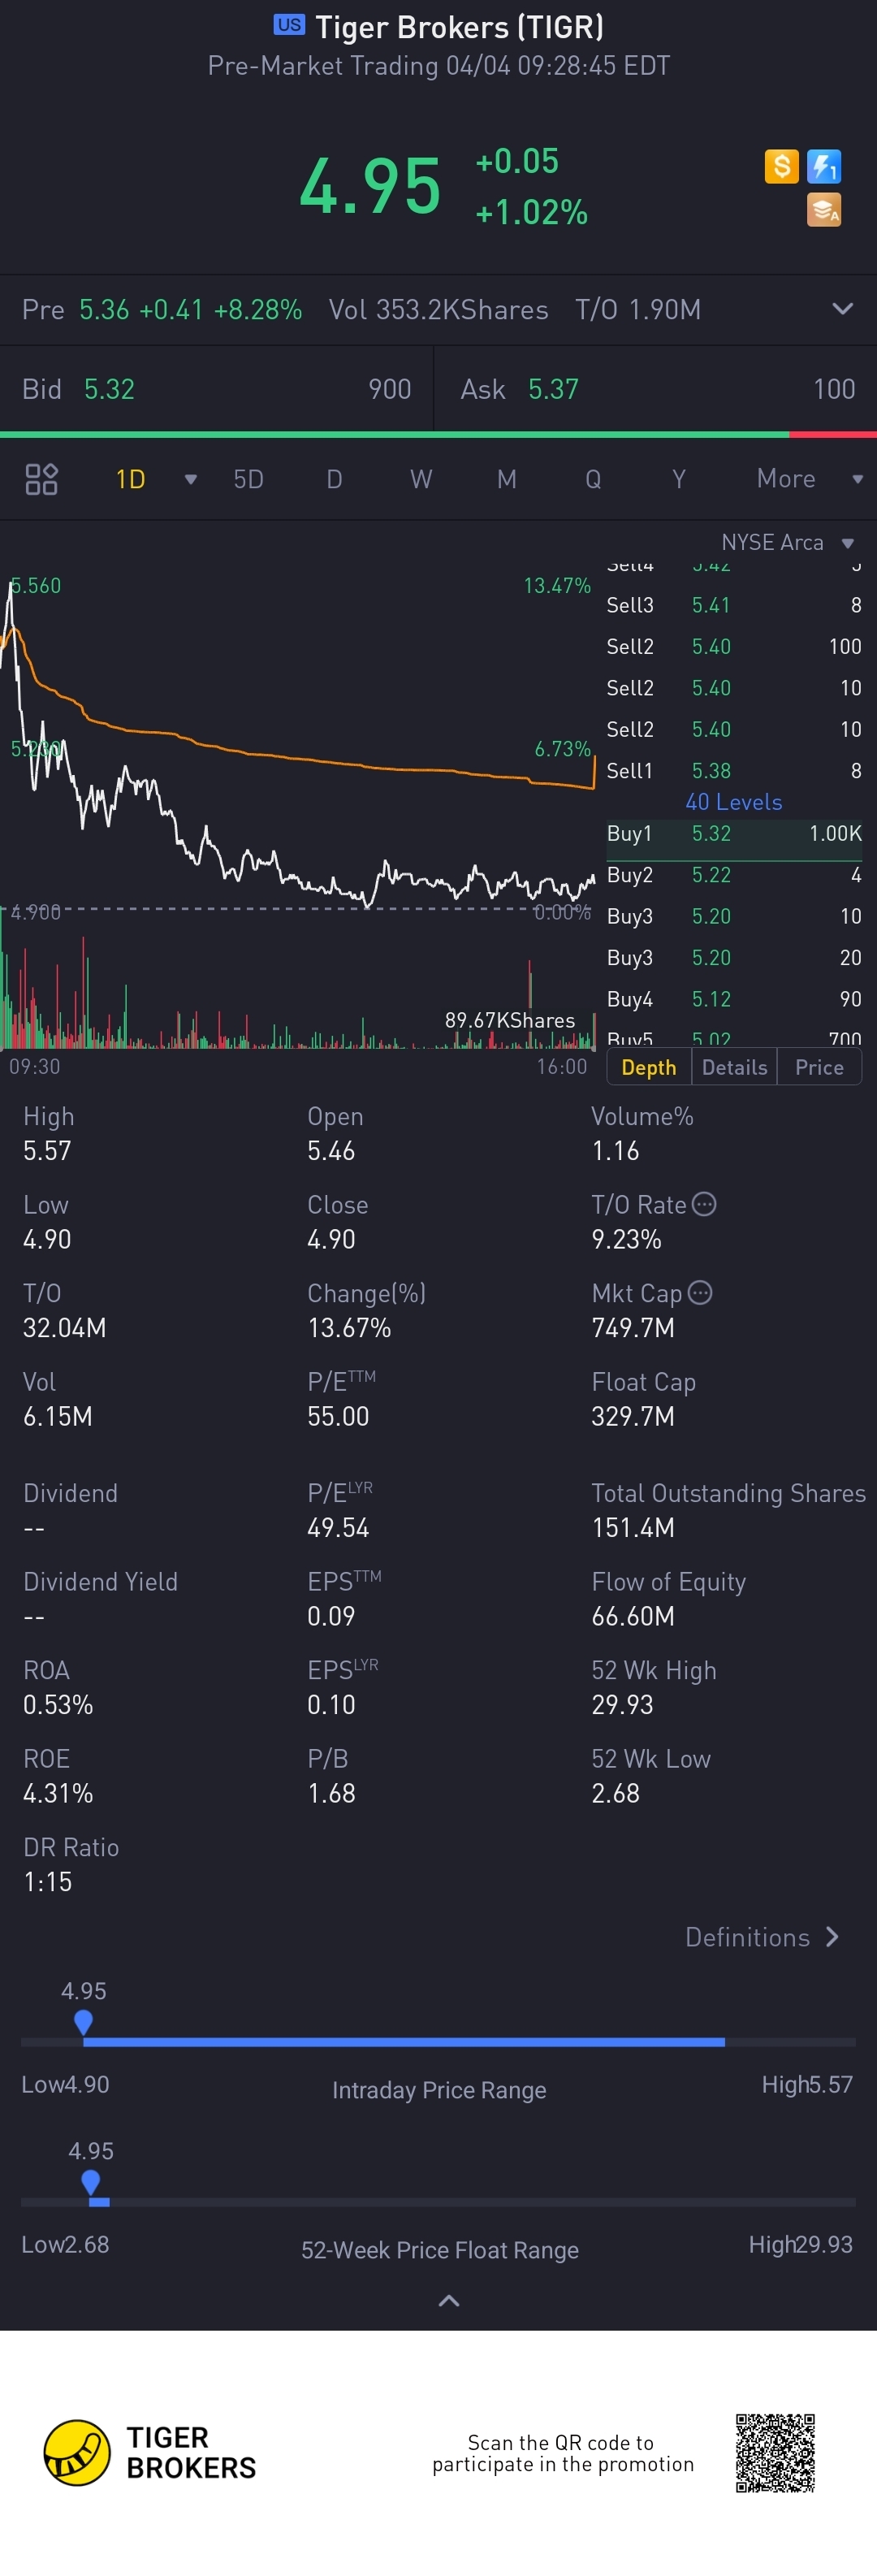
Task: Switch to the Q quarterly chart tab
Action: (593, 479)
